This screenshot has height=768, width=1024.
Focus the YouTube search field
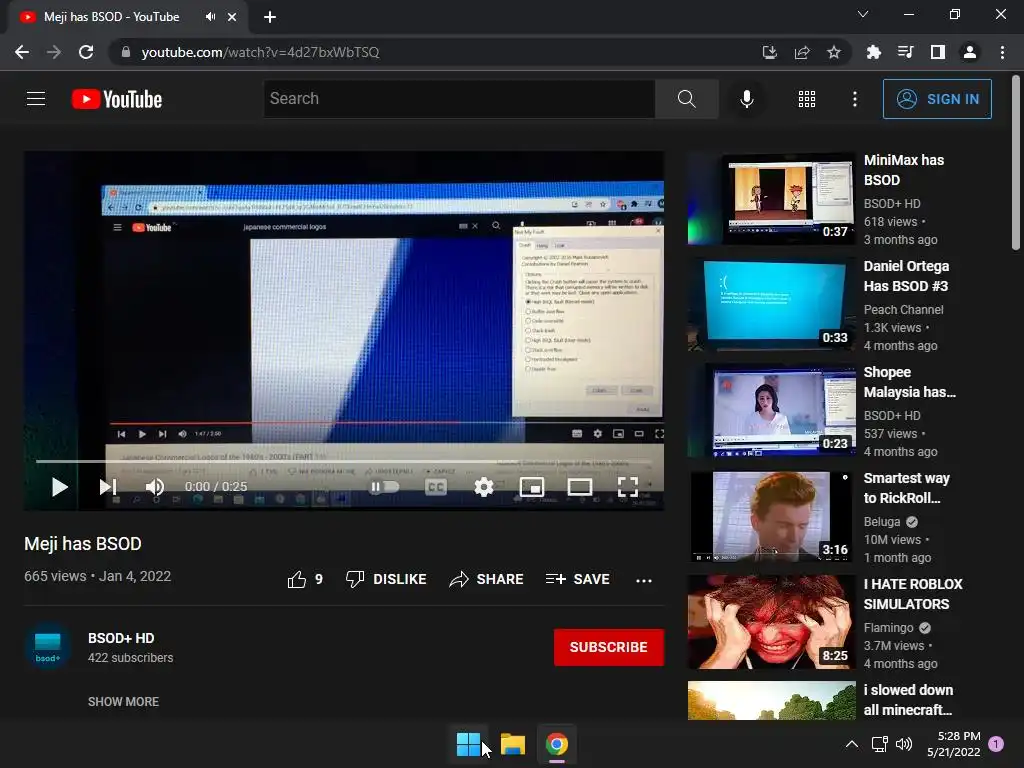pyautogui.click(x=460, y=99)
